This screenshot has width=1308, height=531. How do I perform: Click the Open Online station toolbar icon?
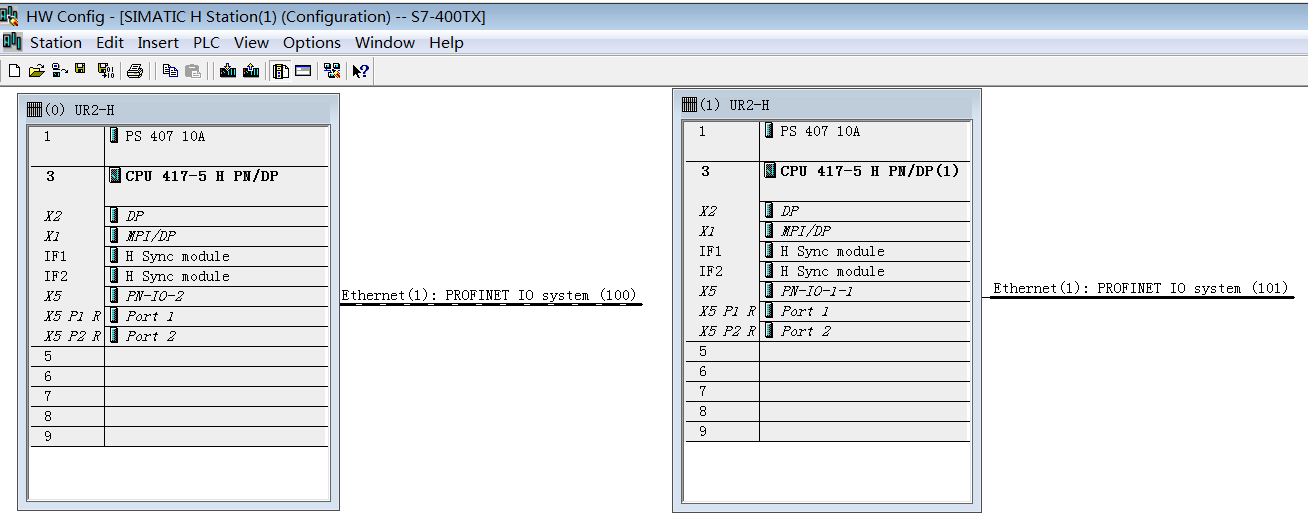(x=59, y=71)
